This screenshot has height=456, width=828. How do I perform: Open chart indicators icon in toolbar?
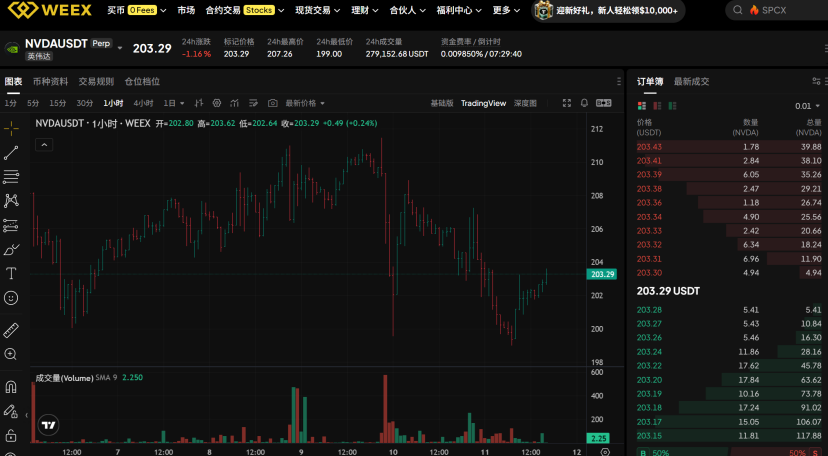[x=234, y=103]
